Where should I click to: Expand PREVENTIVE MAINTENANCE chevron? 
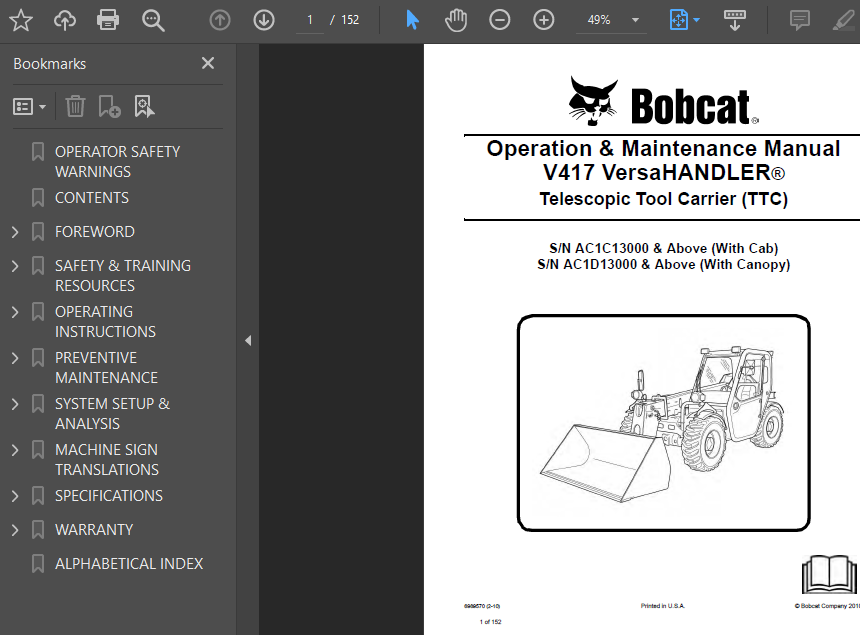coord(15,358)
